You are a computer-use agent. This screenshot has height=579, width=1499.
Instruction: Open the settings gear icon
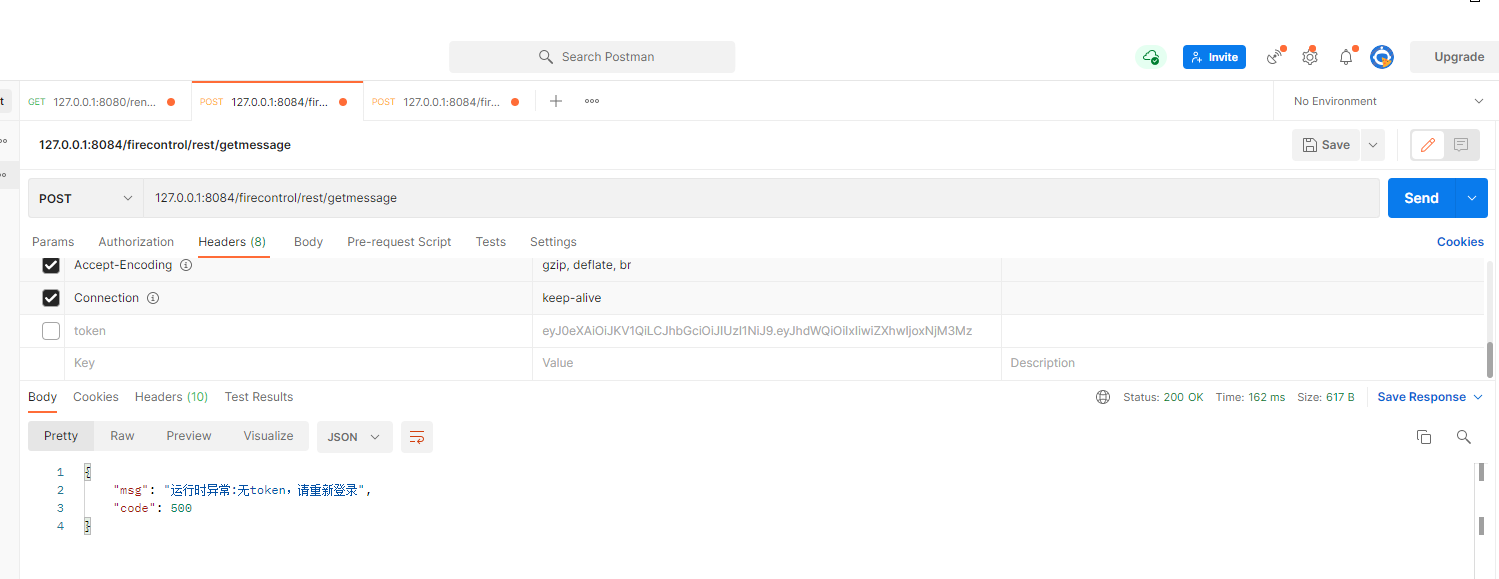(1310, 57)
